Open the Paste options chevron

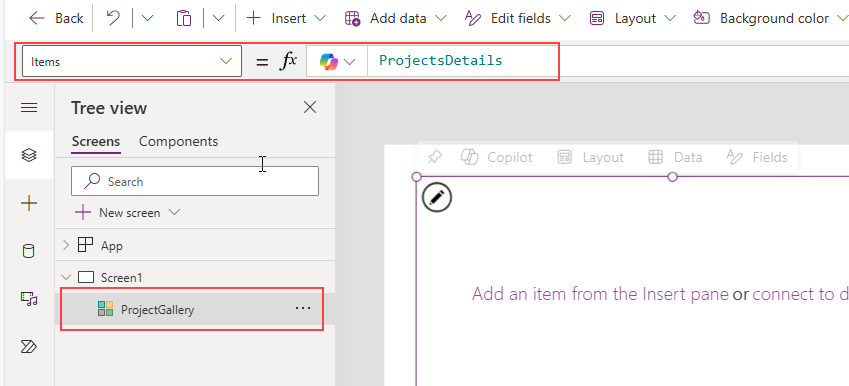[218, 18]
